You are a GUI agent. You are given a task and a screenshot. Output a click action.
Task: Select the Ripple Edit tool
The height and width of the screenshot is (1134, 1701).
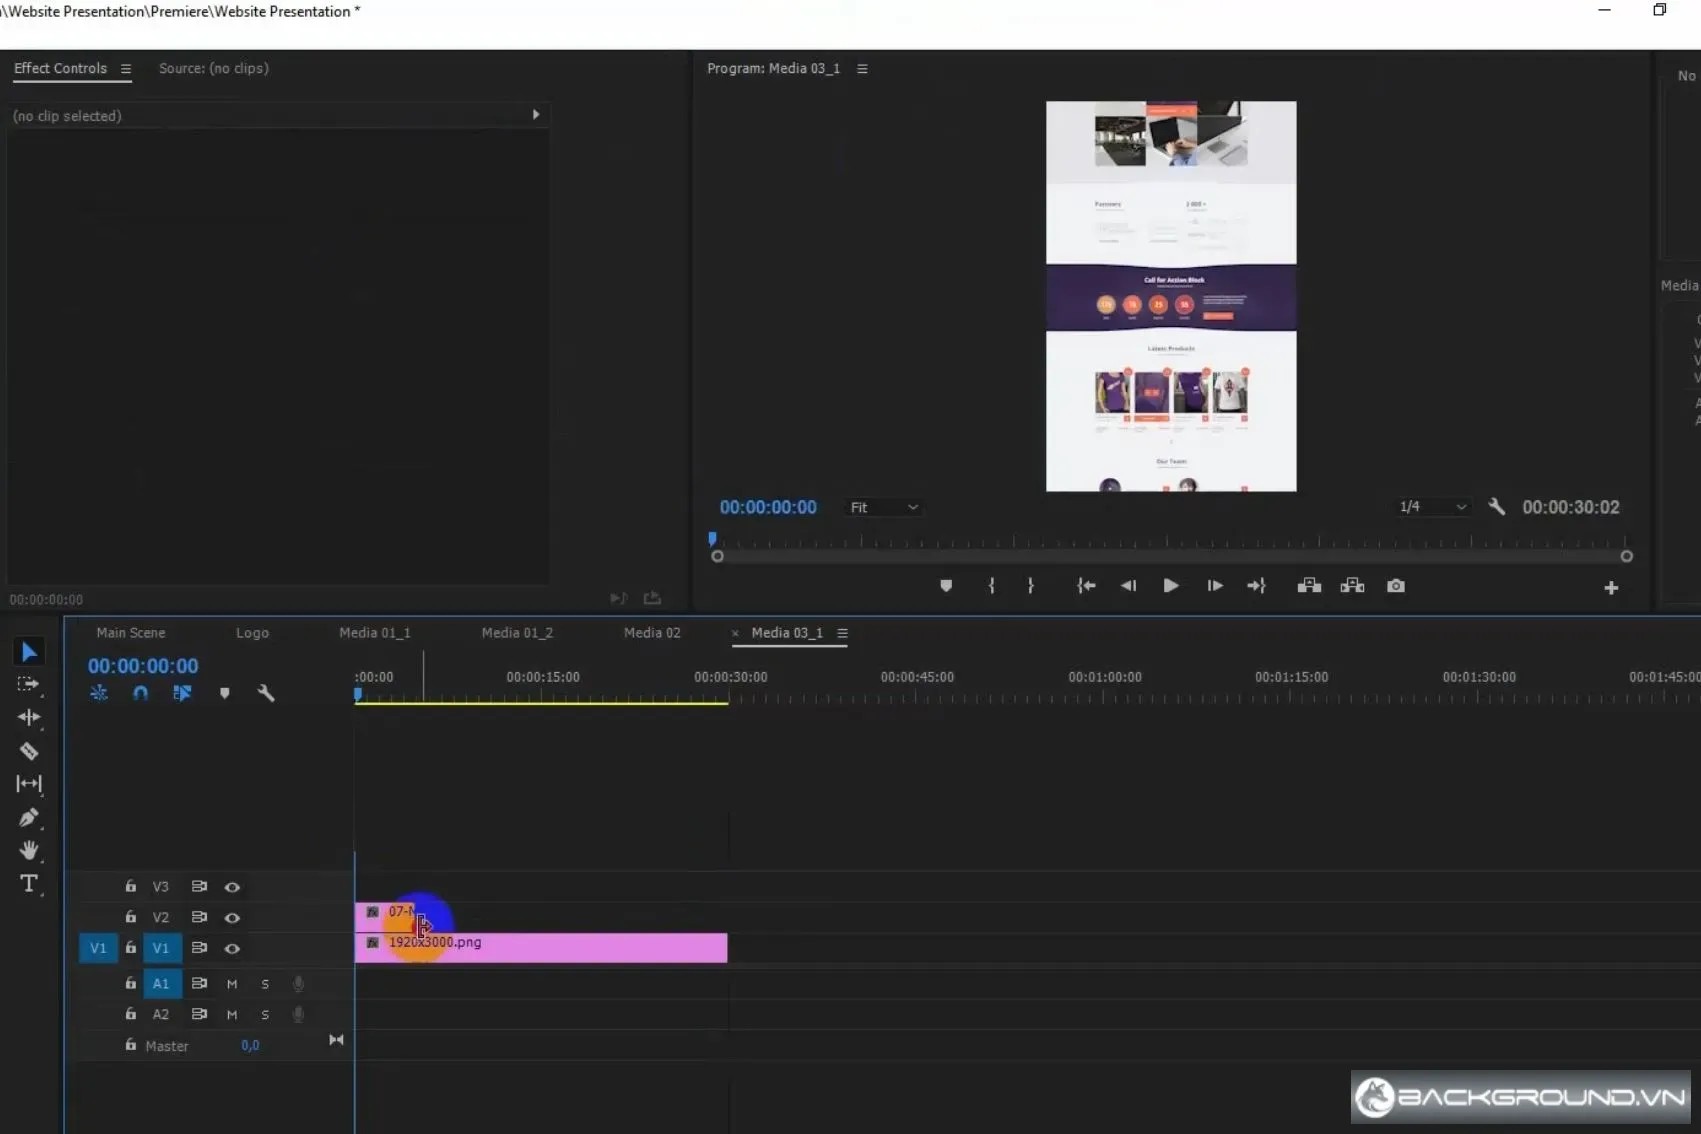coord(29,717)
